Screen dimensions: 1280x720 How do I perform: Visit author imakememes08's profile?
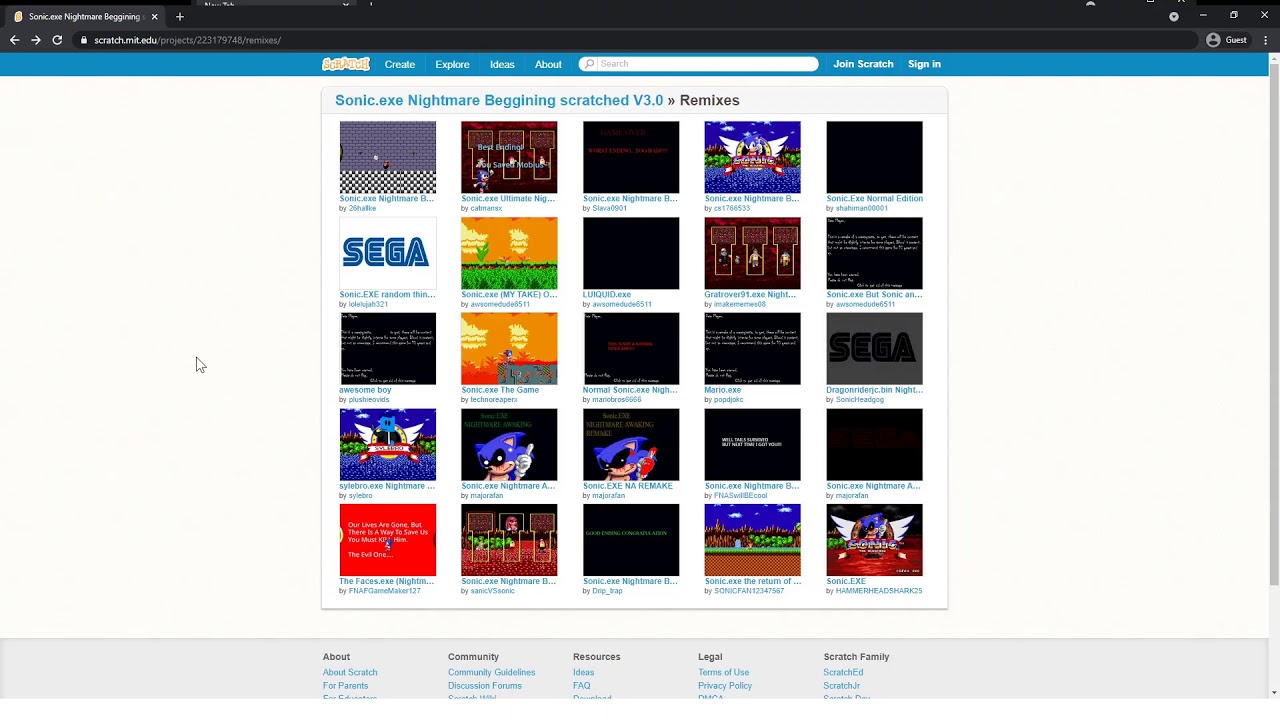740,304
